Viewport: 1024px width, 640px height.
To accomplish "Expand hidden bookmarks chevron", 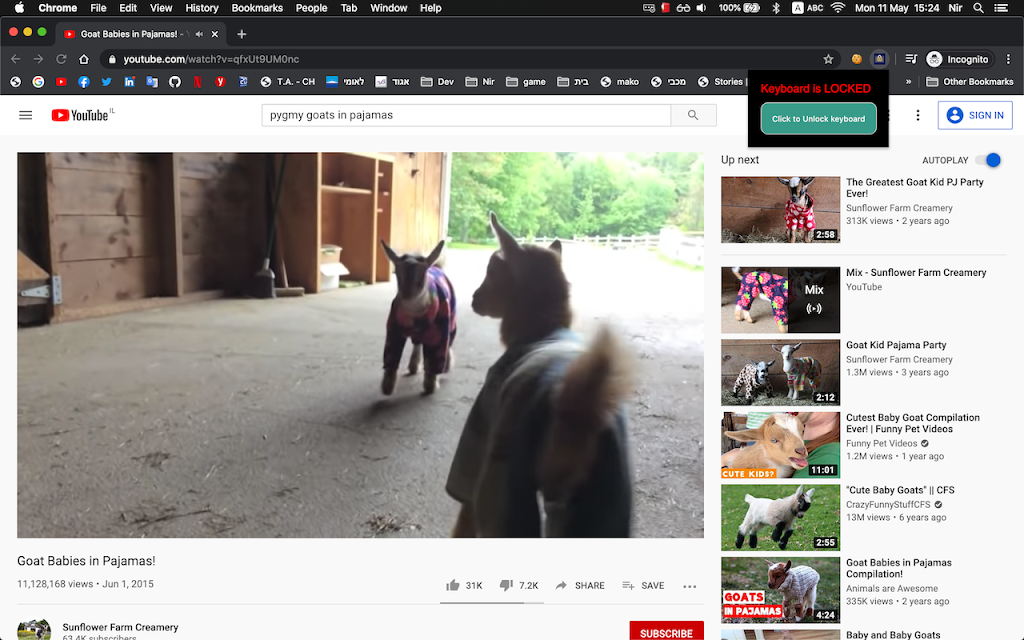I will tap(908, 82).
